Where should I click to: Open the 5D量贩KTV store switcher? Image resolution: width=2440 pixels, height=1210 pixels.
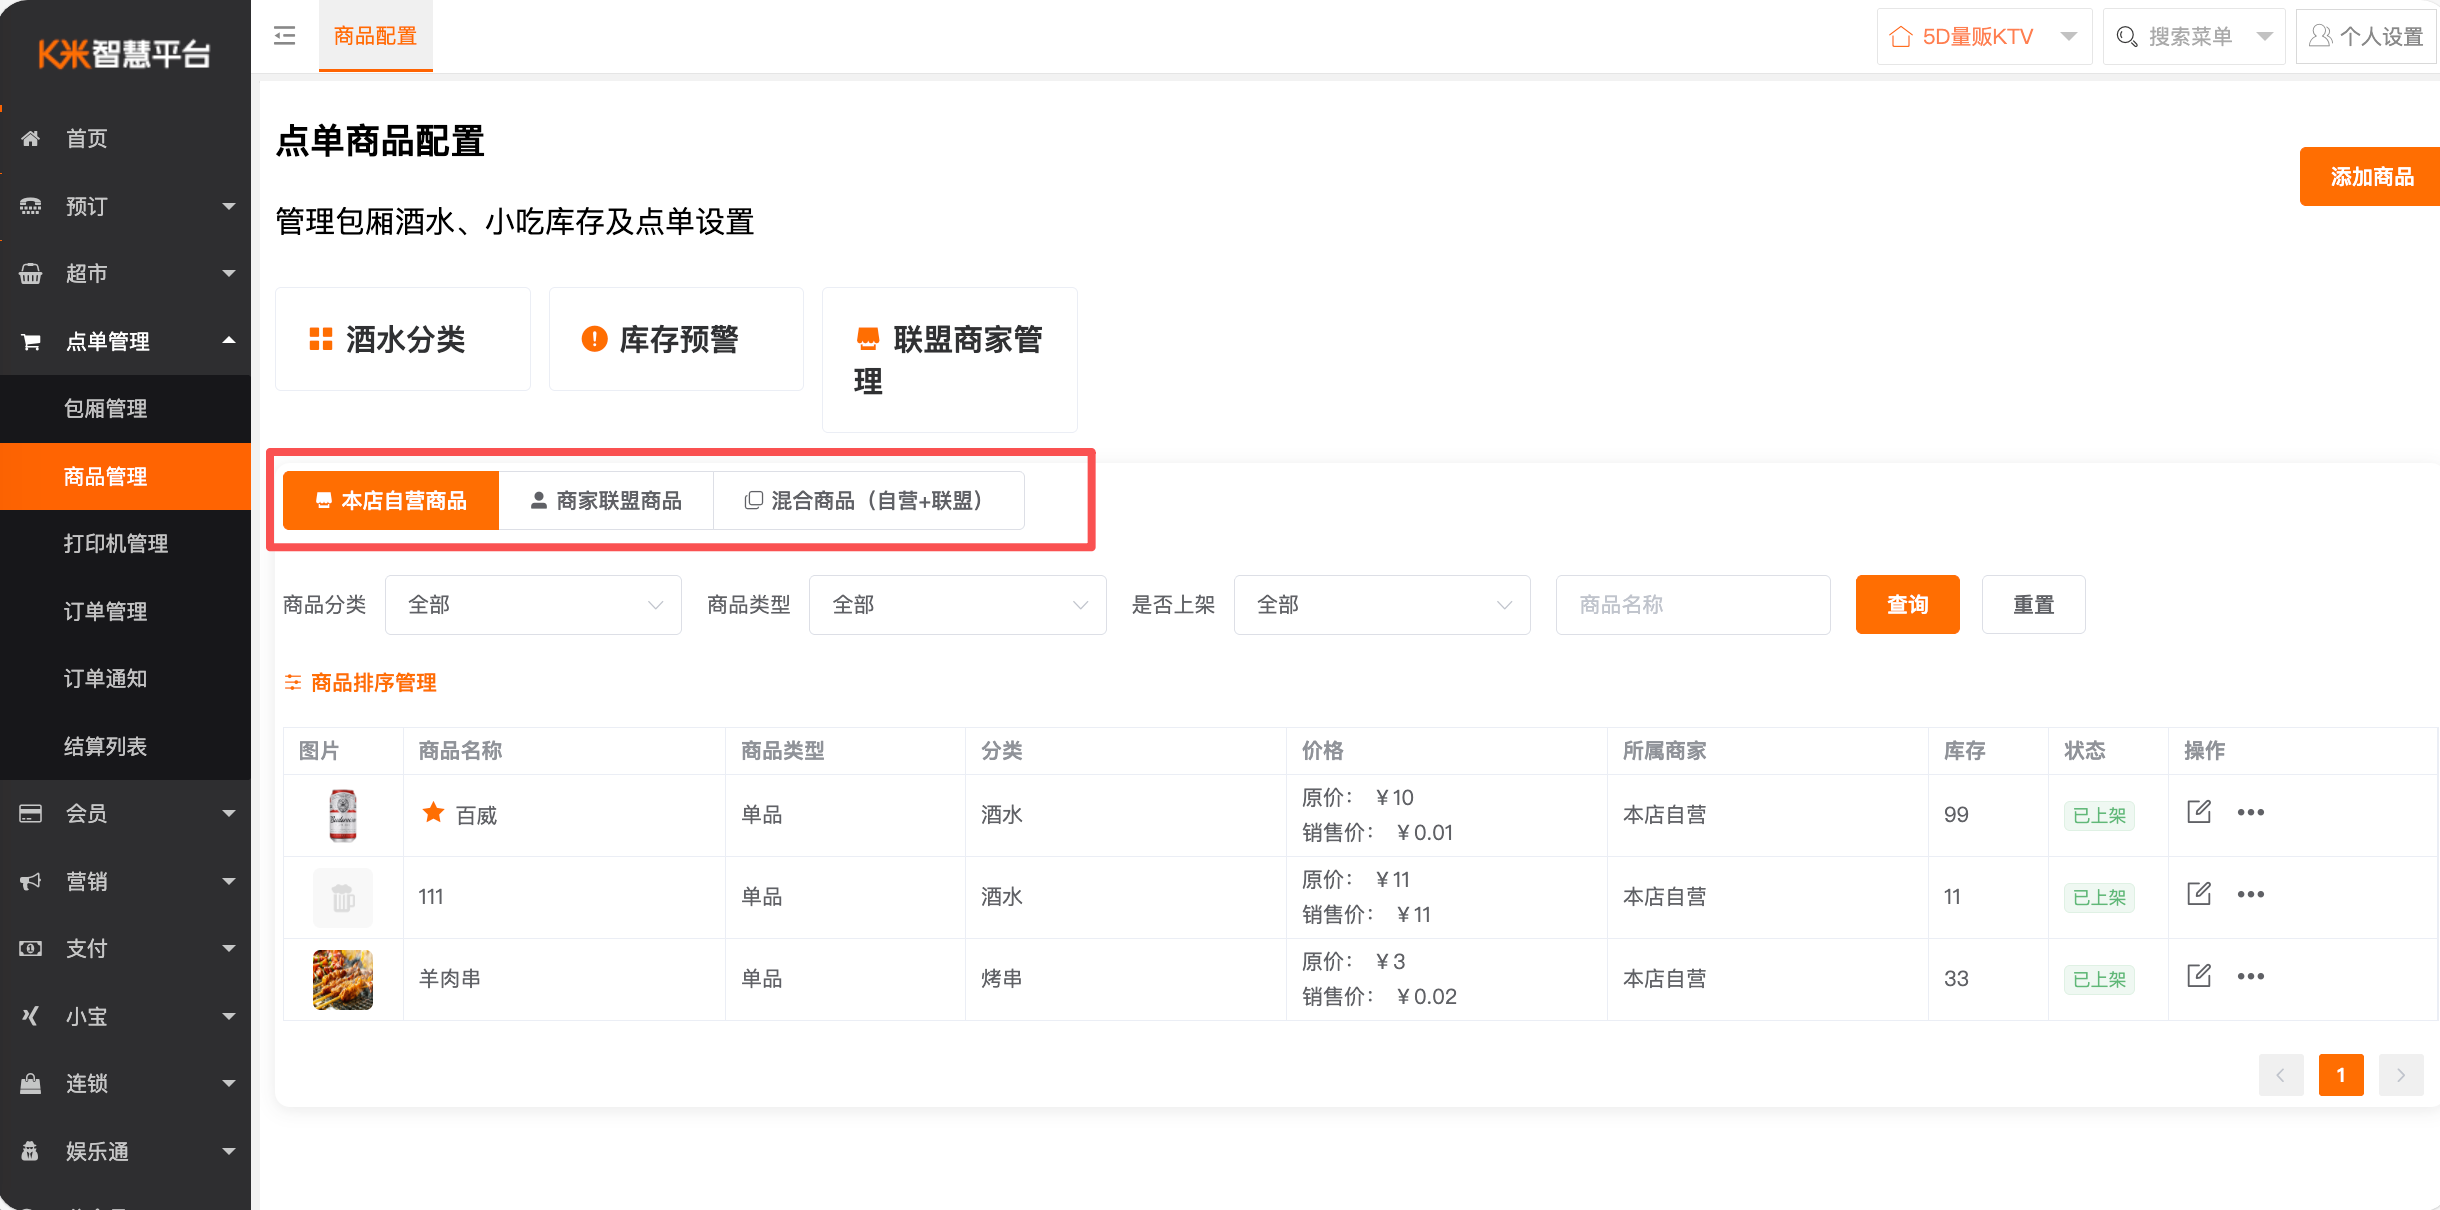[1983, 36]
